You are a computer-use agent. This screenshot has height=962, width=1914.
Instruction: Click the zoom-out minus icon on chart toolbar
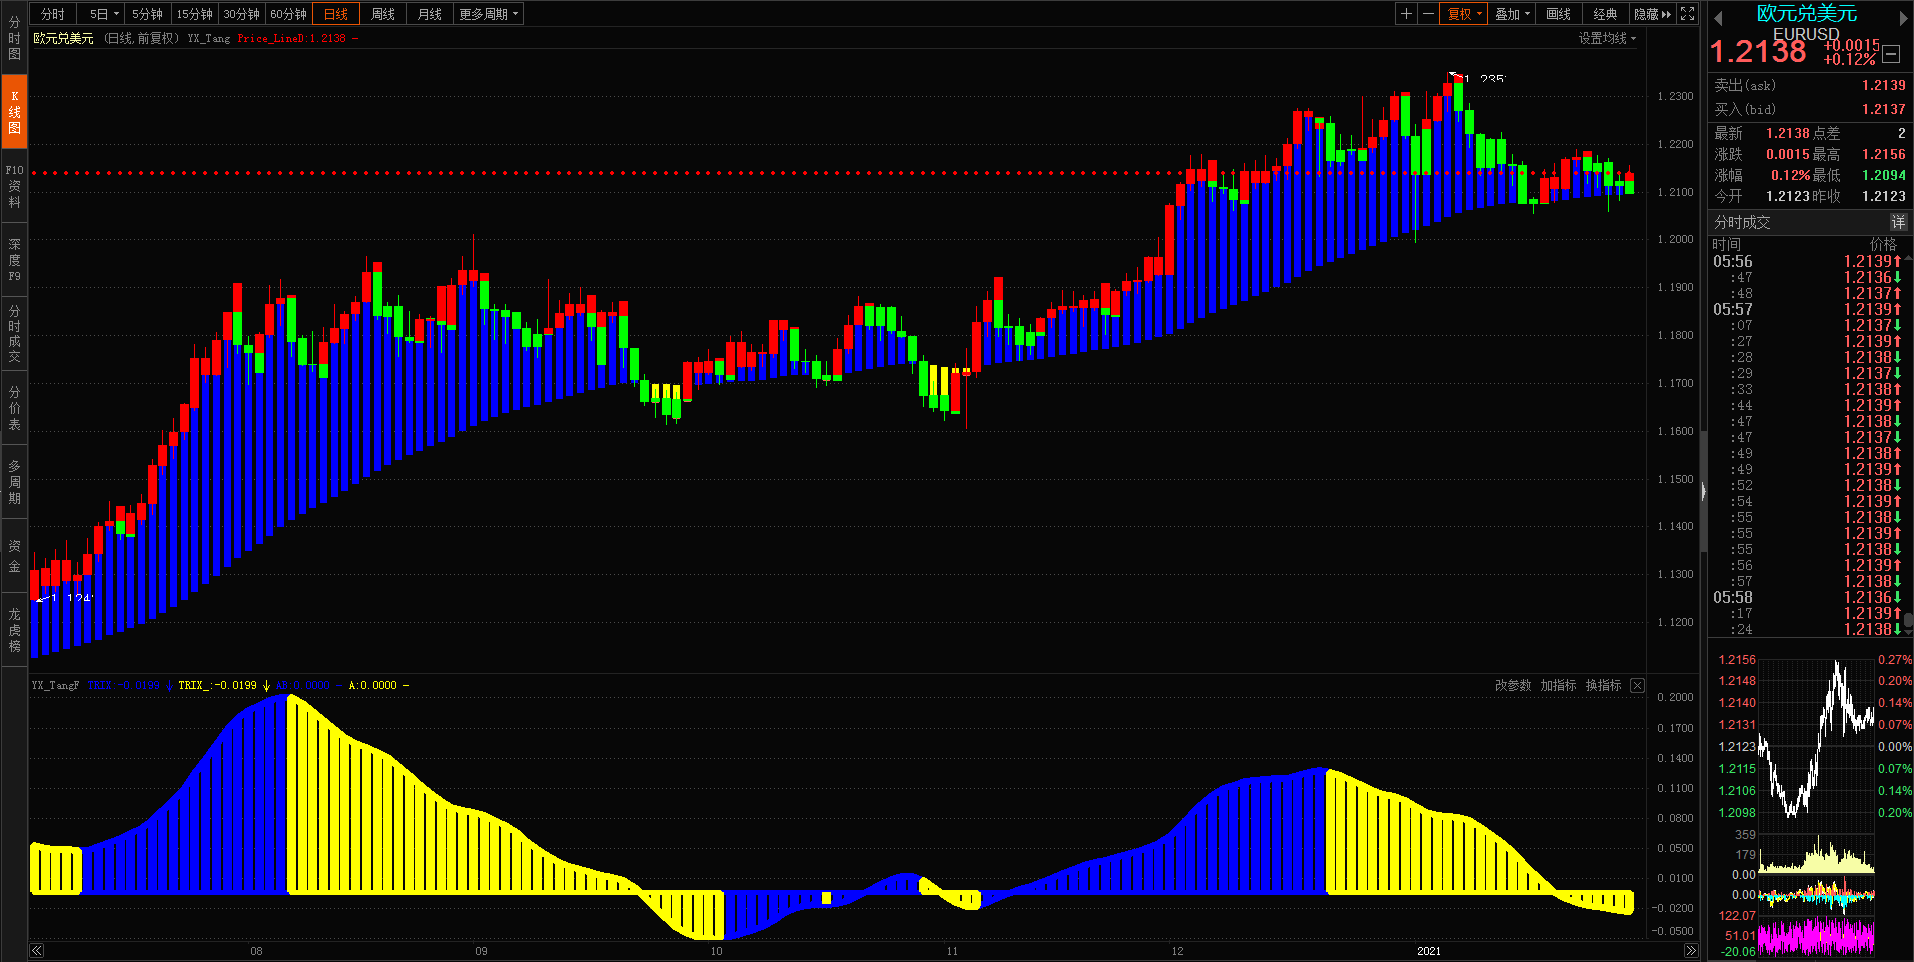(x=1428, y=14)
